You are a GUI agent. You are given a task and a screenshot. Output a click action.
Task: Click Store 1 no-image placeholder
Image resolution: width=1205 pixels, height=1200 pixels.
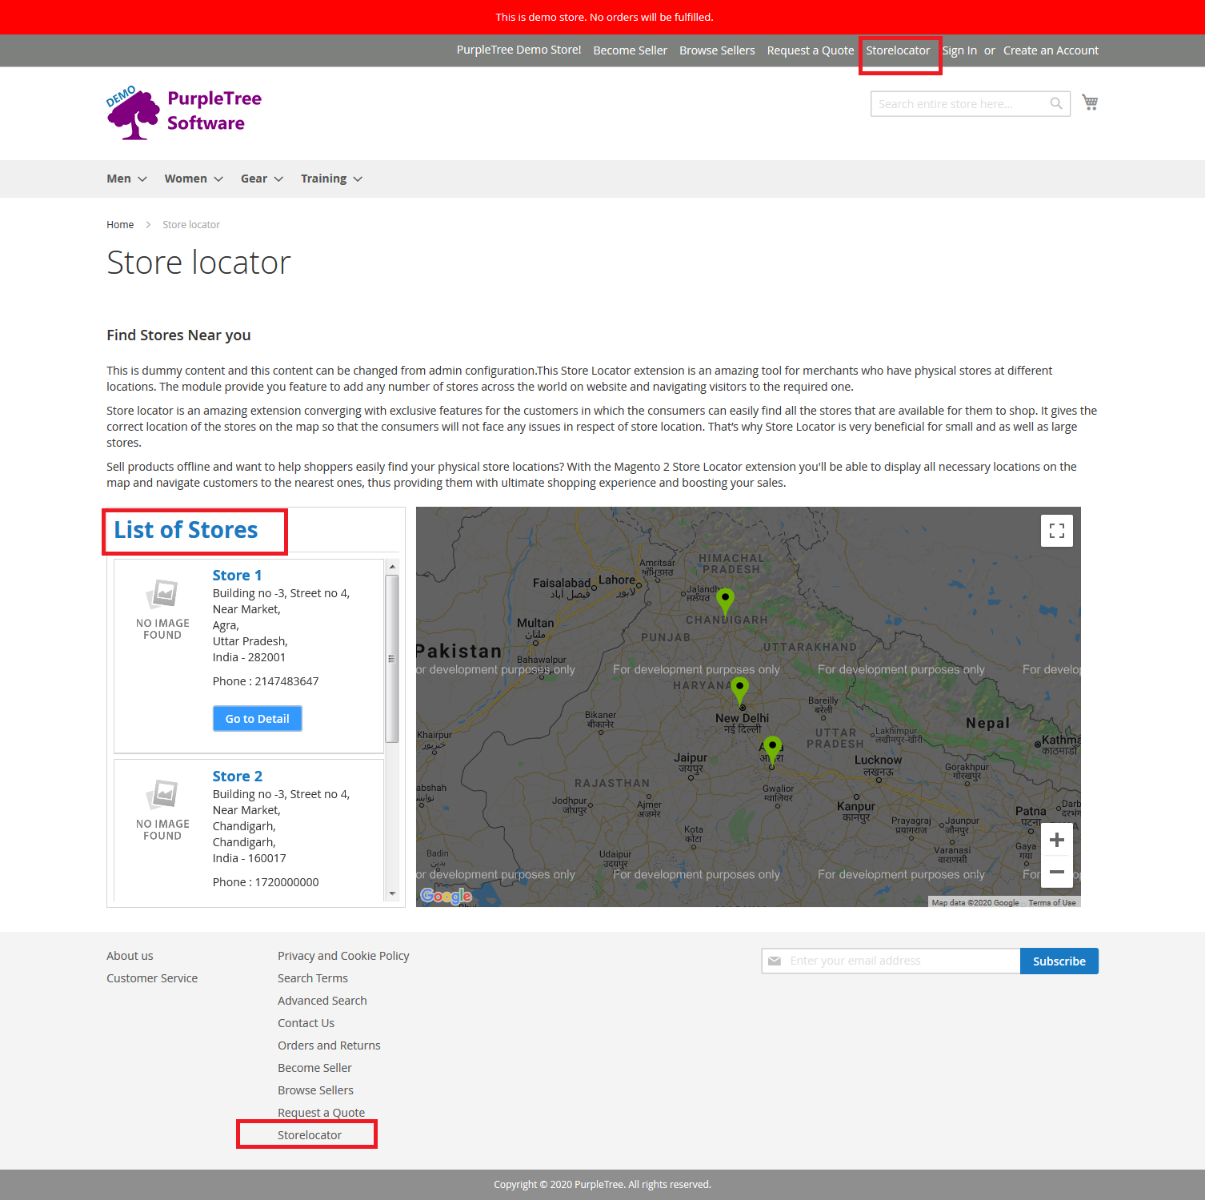pos(163,609)
